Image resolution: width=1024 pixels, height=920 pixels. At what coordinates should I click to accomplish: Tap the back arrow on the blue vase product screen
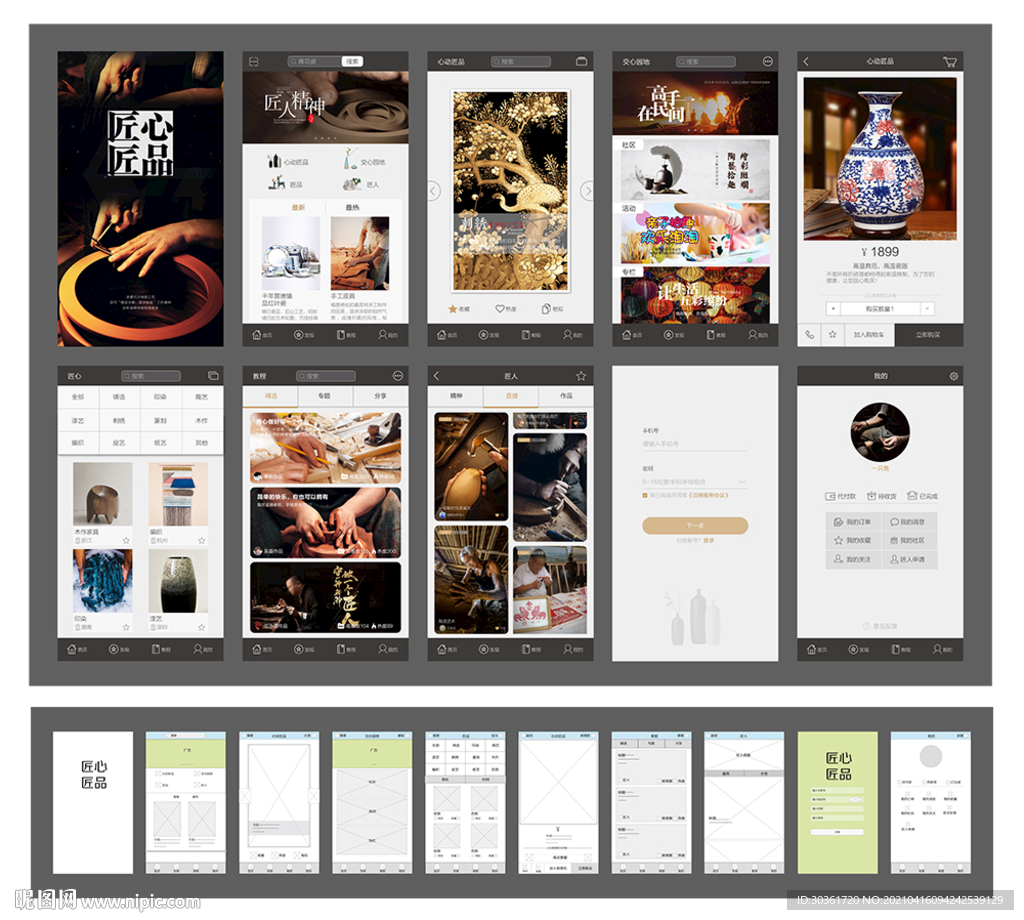(806, 61)
